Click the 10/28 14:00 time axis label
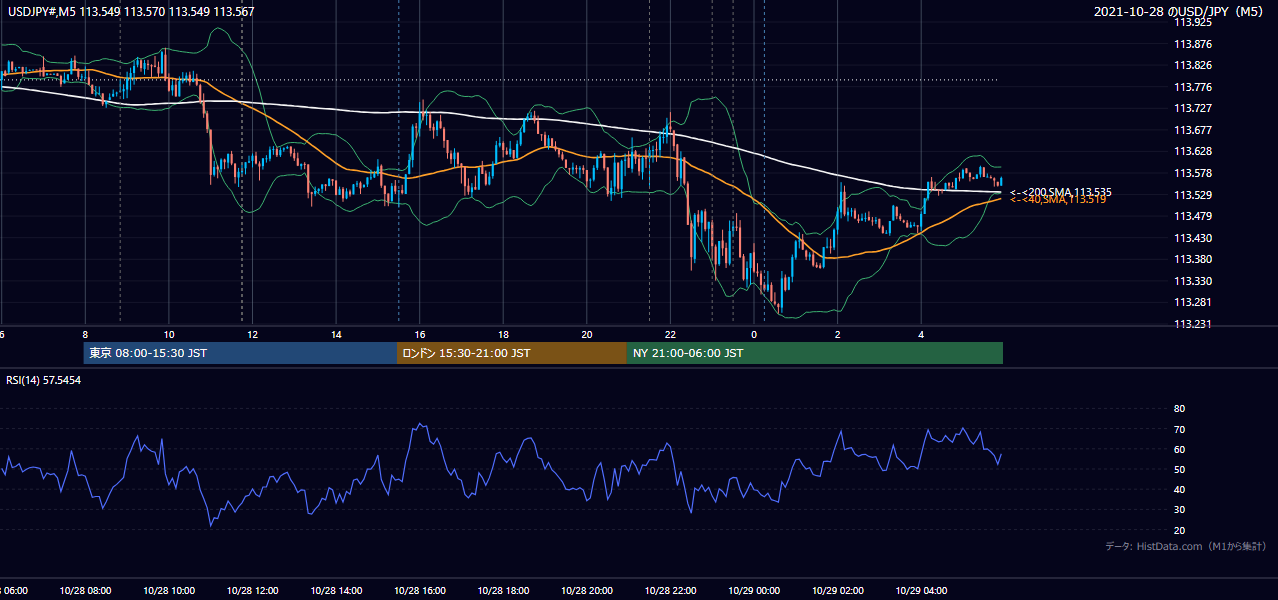1278x600 pixels. click(x=336, y=591)
